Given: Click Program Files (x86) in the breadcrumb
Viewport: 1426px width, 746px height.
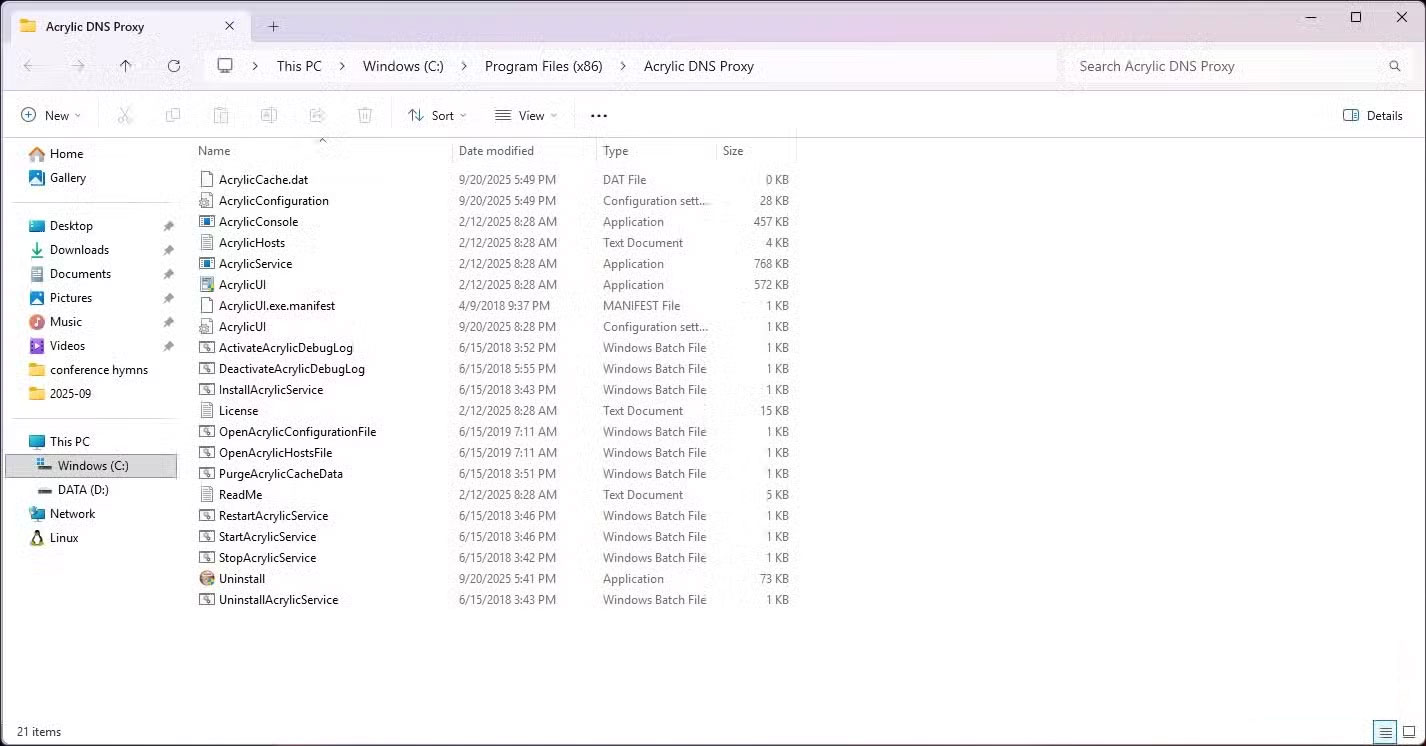Looking at the screenshot, I should [543, 66].
